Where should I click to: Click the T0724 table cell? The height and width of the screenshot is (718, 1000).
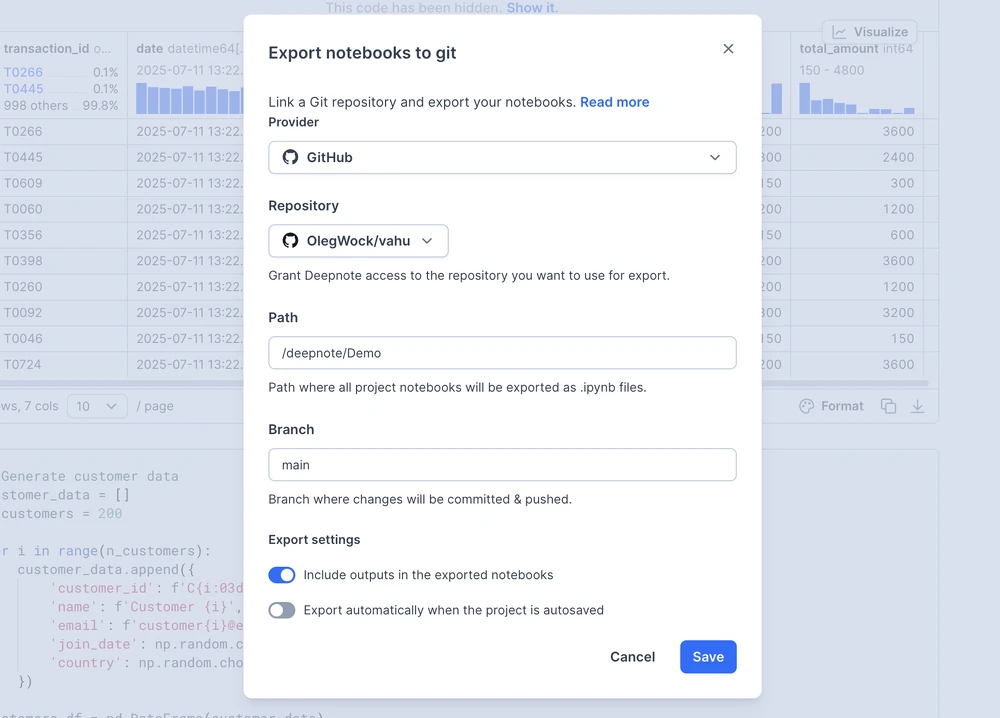(63, 365)
